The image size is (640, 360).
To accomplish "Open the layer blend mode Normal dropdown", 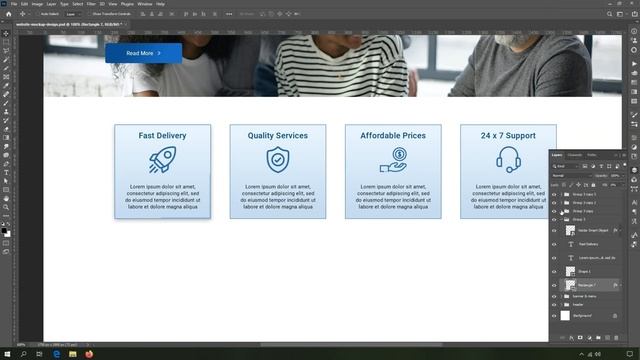I will (x=571, y=176).
